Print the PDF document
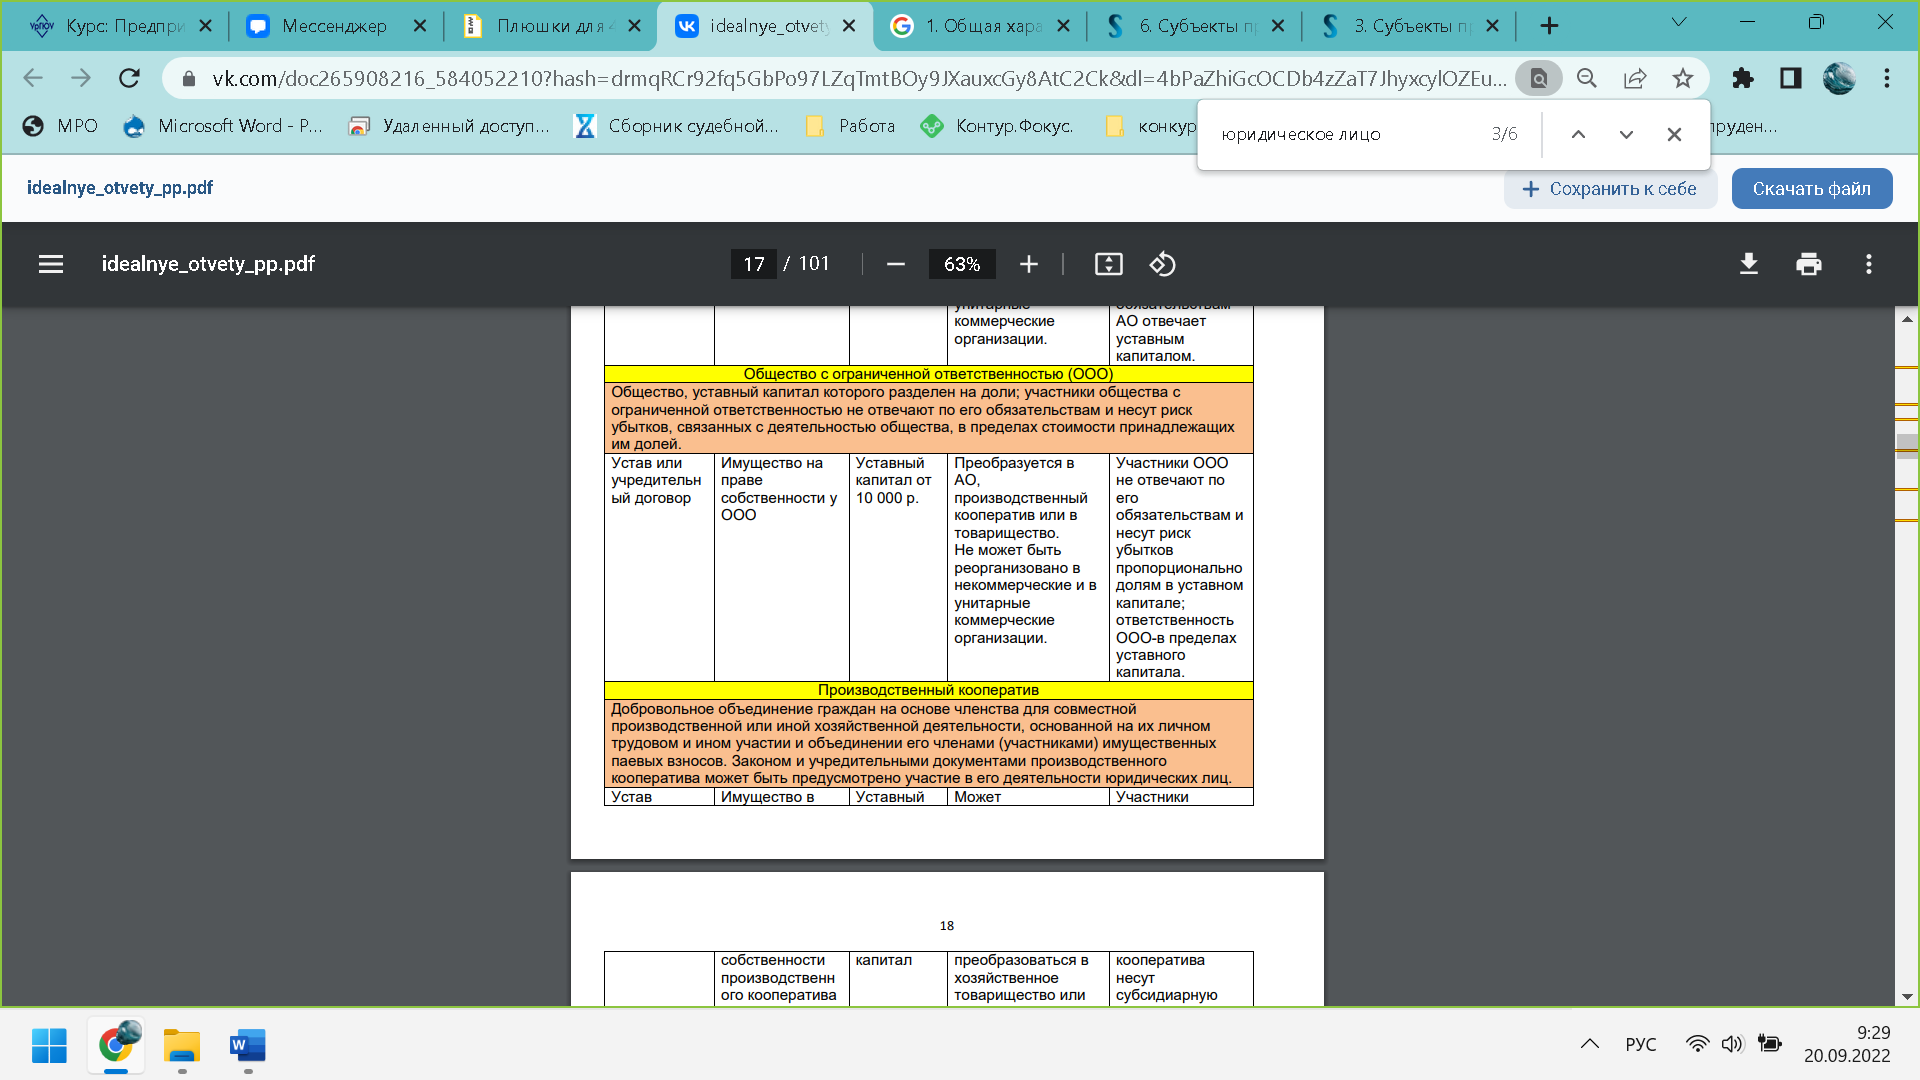The width and height of the screenshot is (1920, 1080). tap(1809, 264)
